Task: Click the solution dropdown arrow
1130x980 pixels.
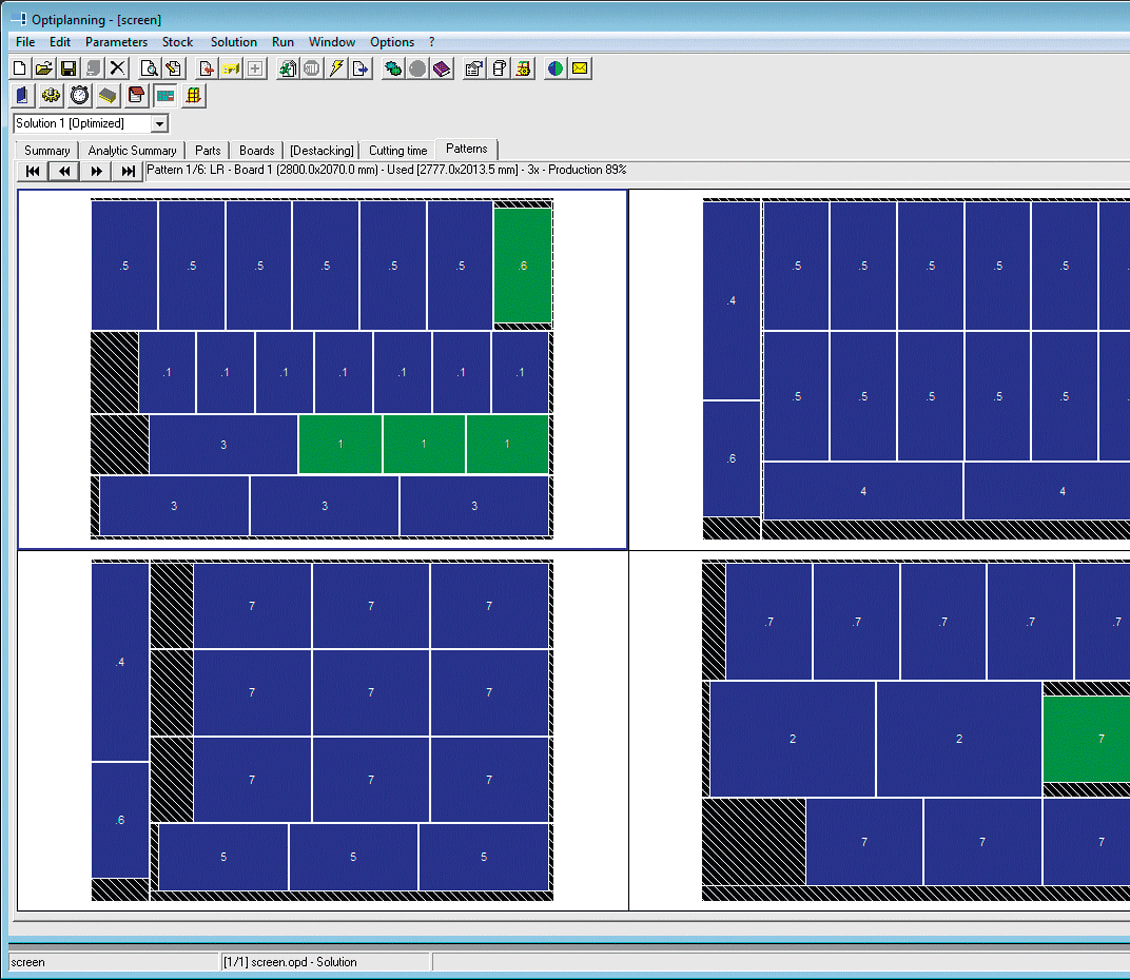Action: pos(159,124)
